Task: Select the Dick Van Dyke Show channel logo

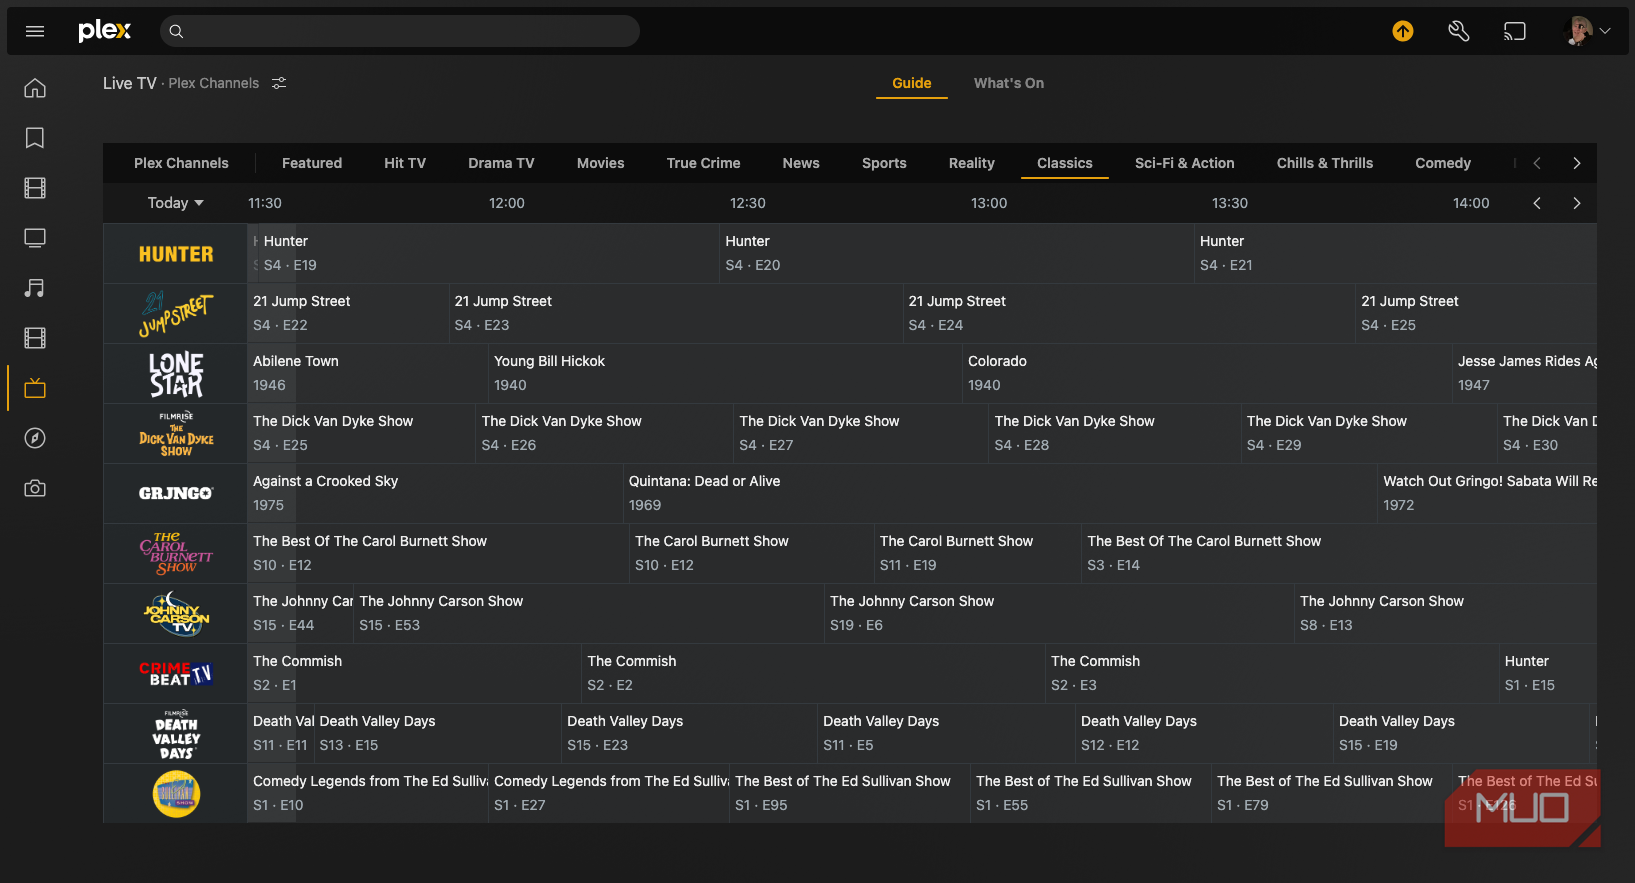Action: click(175, 434)
